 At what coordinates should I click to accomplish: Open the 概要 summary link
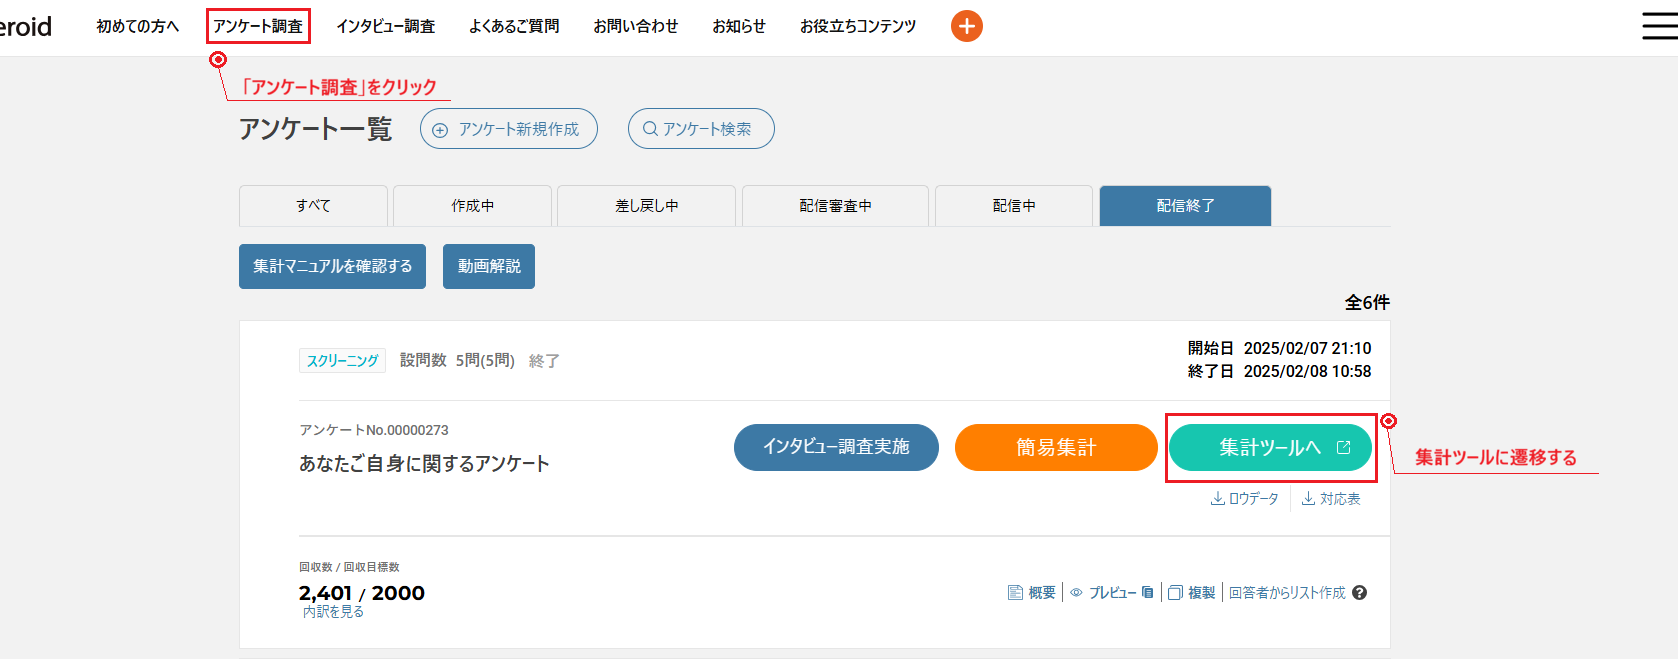tap(1032, 593)
